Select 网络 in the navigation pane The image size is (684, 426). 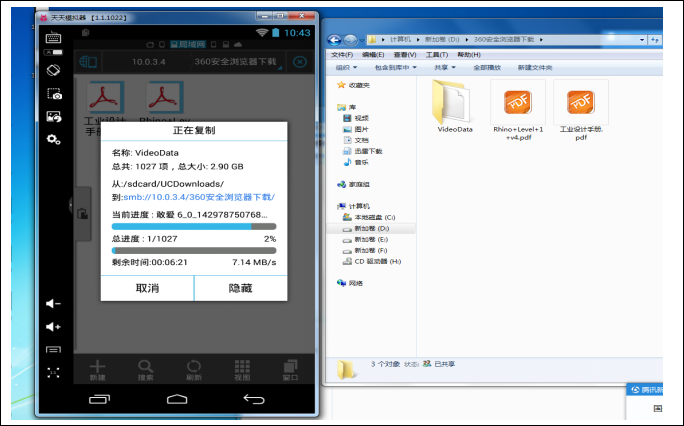(x=350, y=283)
